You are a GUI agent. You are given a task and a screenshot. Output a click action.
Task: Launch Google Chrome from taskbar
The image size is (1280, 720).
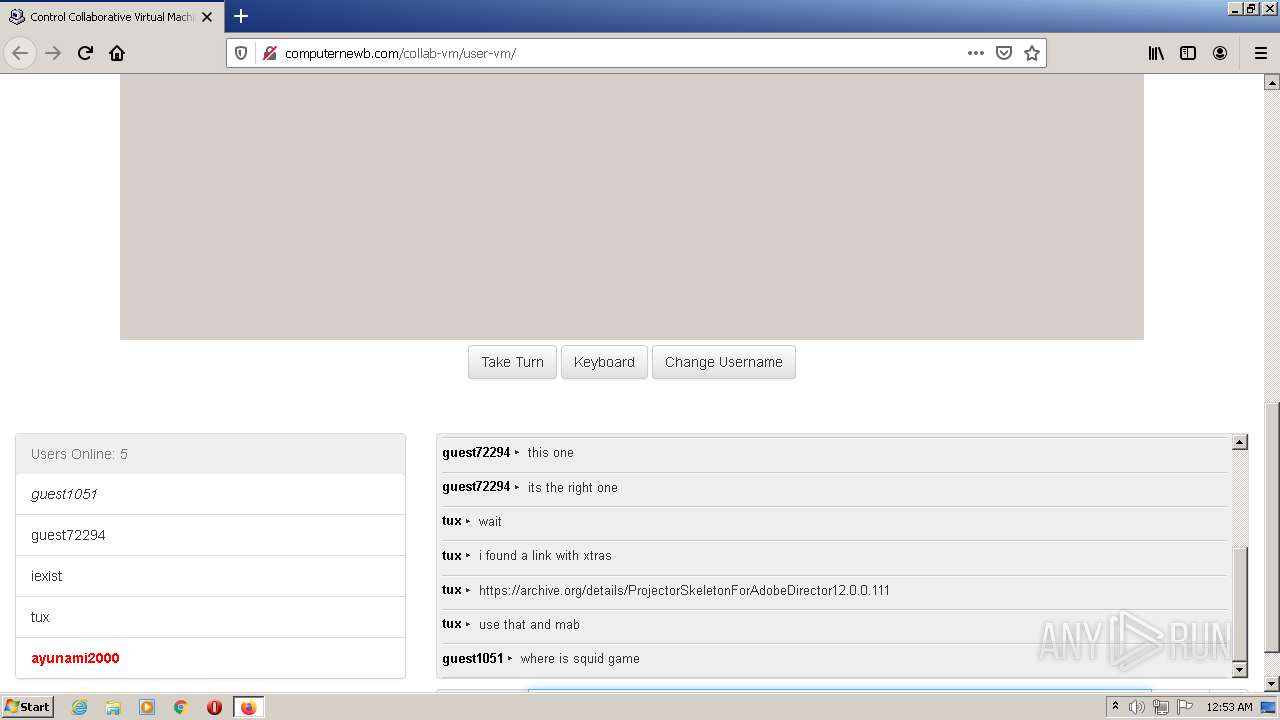[x=181, y=707]
